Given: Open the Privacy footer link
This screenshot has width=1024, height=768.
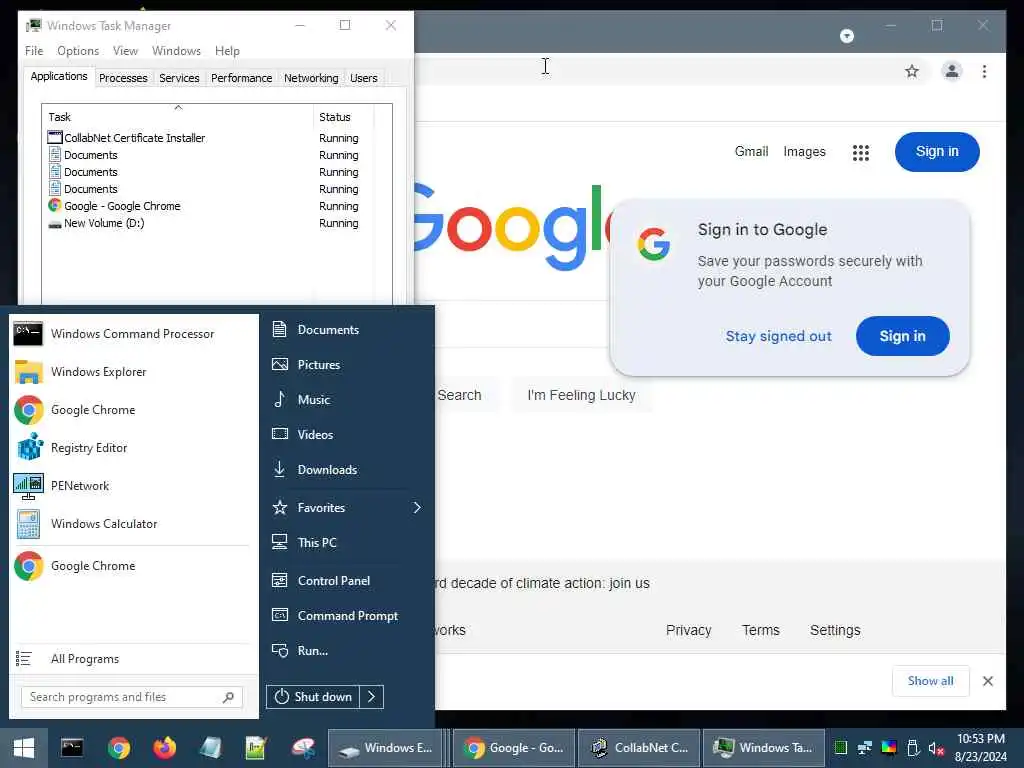Looking at the screenshot, I should tap(688, 630).
